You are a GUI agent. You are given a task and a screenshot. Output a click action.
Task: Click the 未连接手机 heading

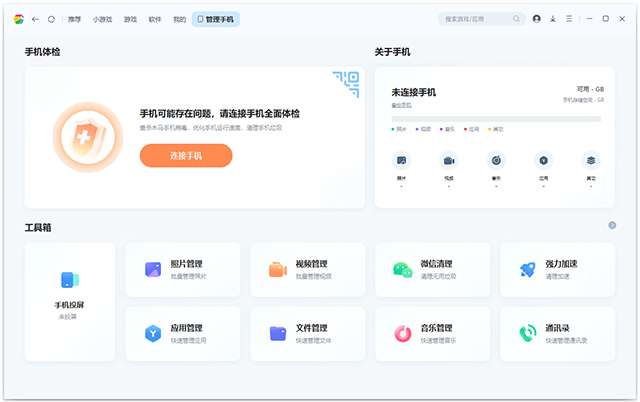pyautogui.click(x=413, y=93)
